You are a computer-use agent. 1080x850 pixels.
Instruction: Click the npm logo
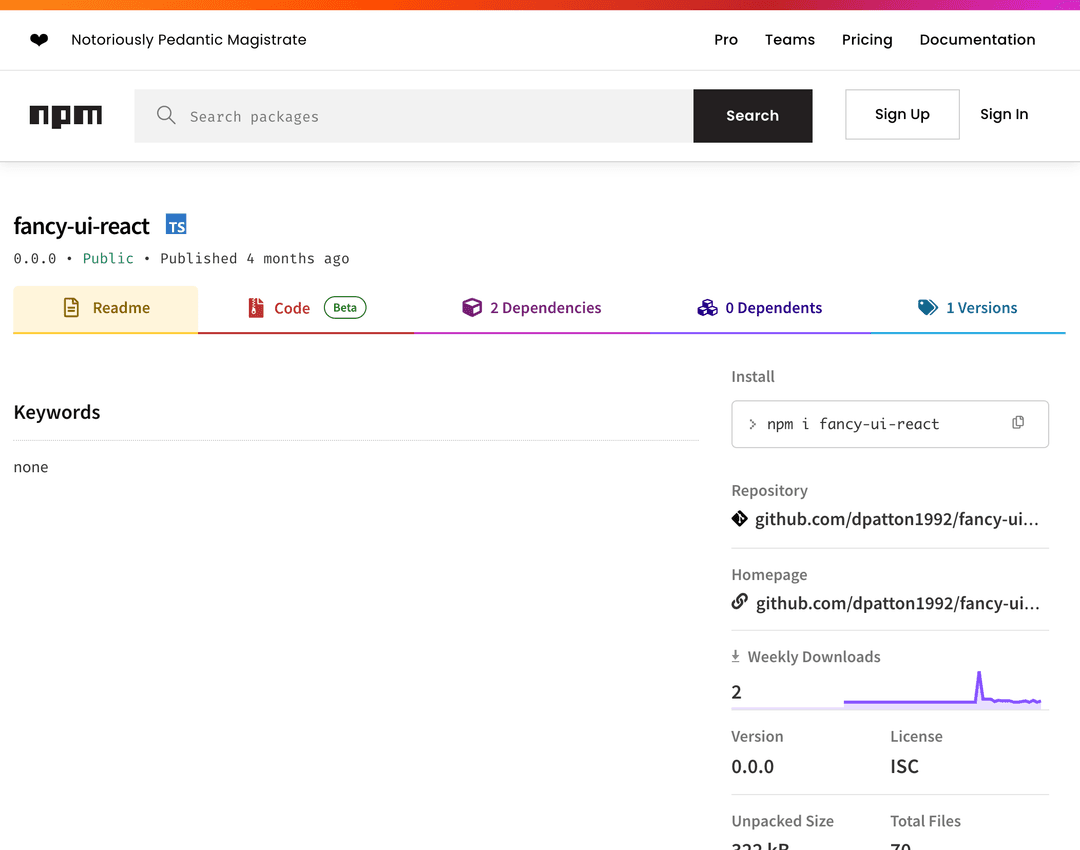click(65, 116)
